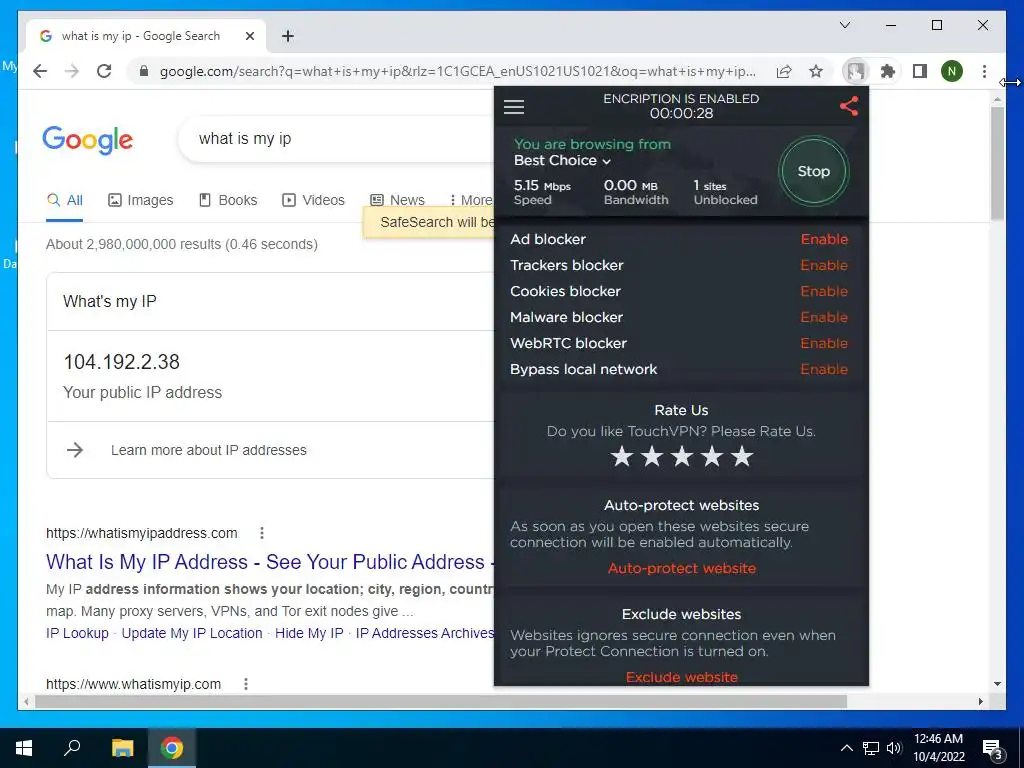
Task: Click the IP Lookup sitelink
Action: tap(77, 633)
